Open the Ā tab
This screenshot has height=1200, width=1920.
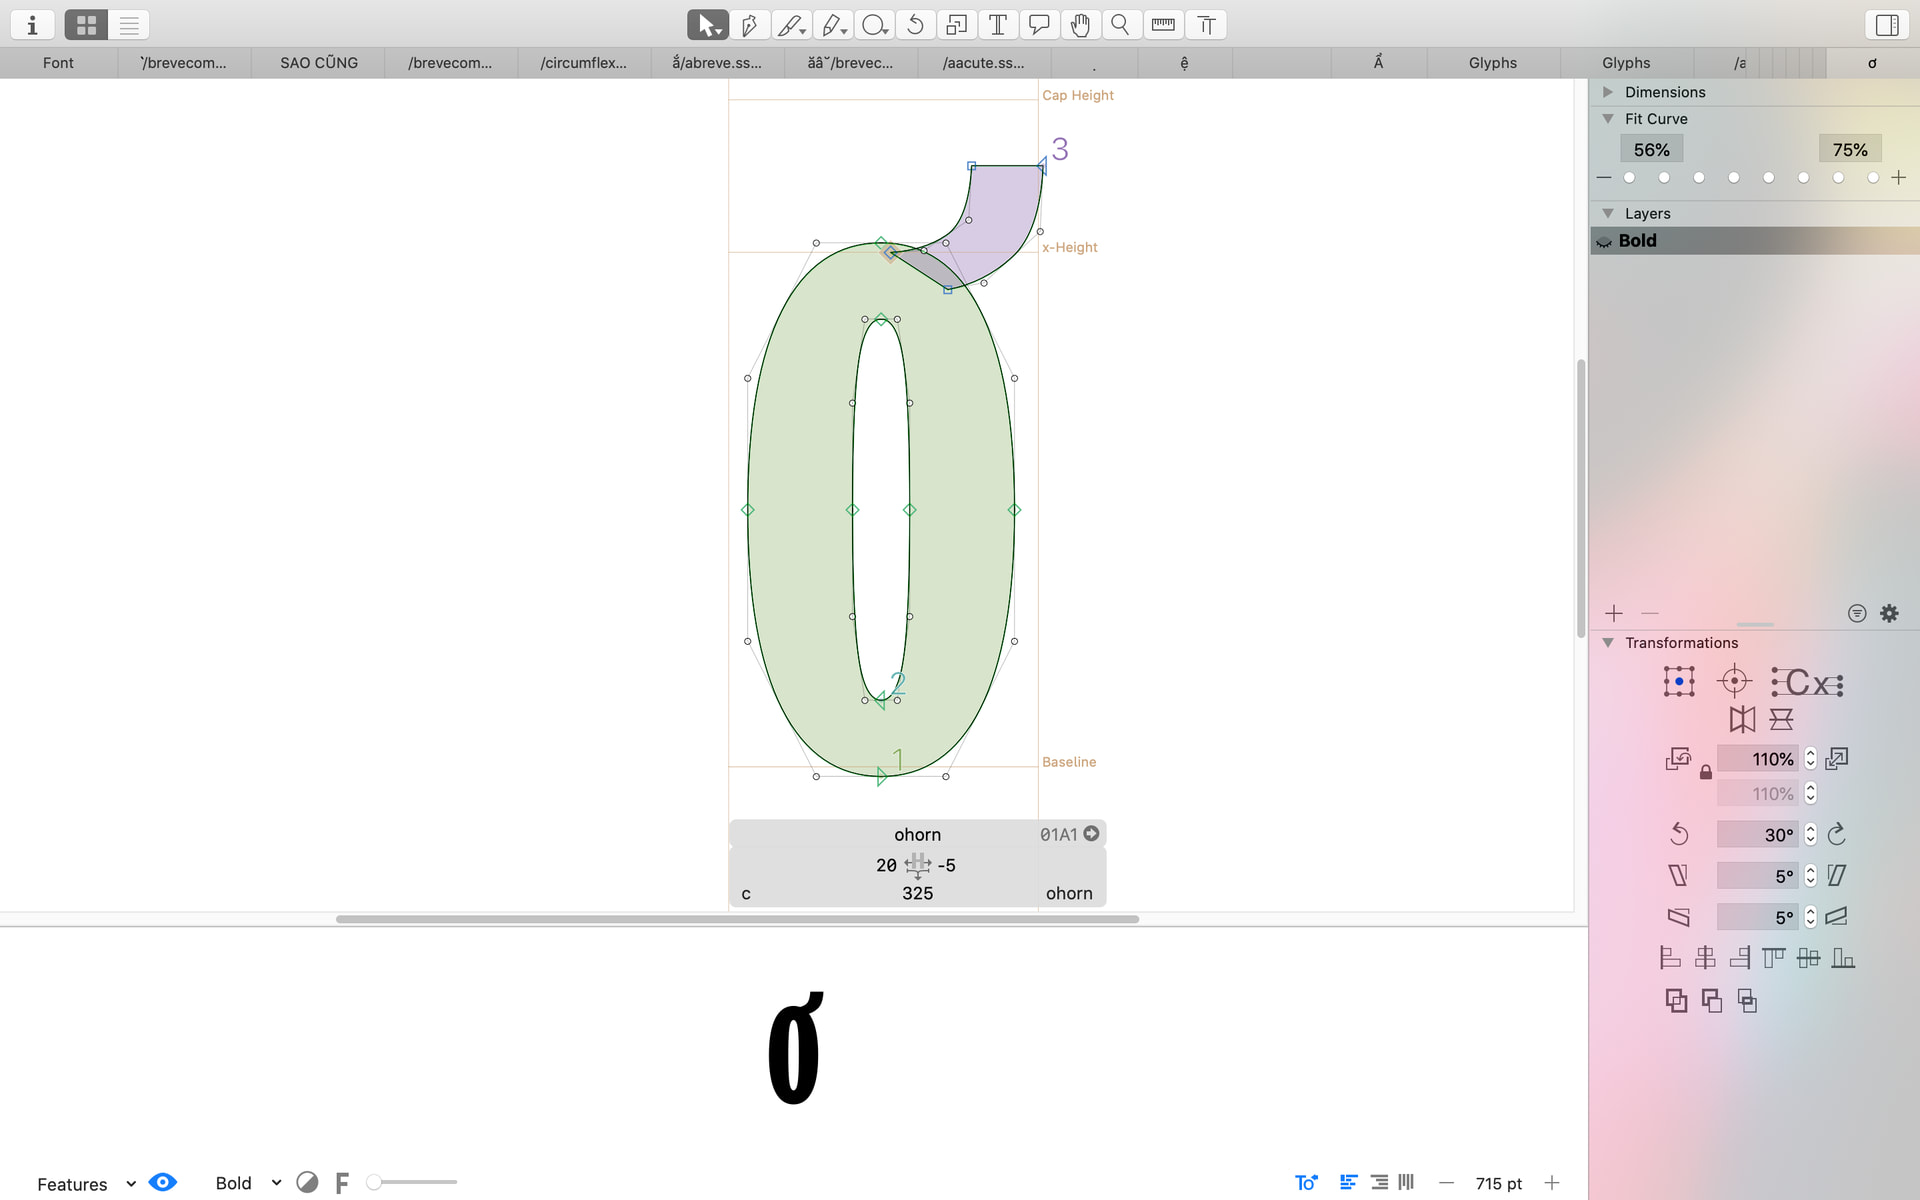coord(1378,63)
